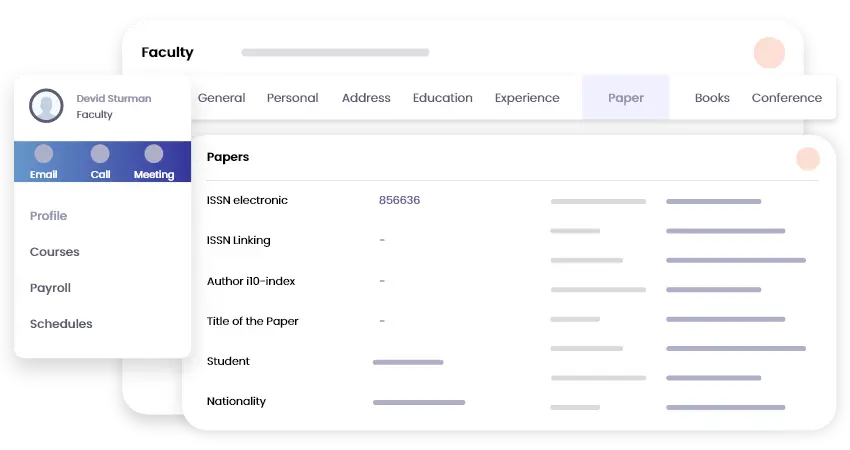
Task: Select the Paper tab
Action: [x=626, y=98]
